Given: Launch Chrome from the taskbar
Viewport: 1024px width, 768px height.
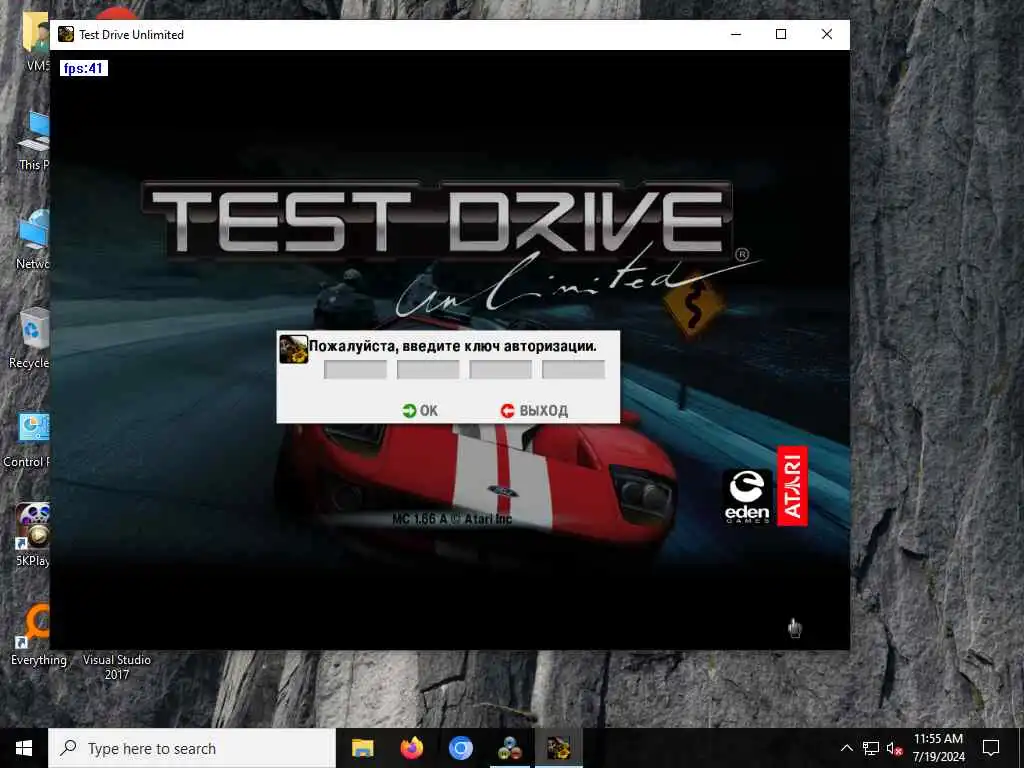Looking at the screenshot, I should coord(460,748).
